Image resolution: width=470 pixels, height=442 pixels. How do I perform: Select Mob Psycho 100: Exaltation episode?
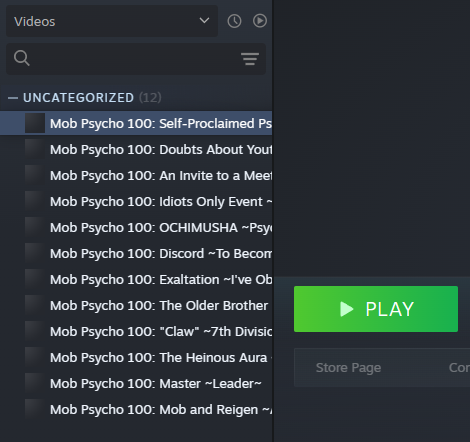click(x=136, y=279)
